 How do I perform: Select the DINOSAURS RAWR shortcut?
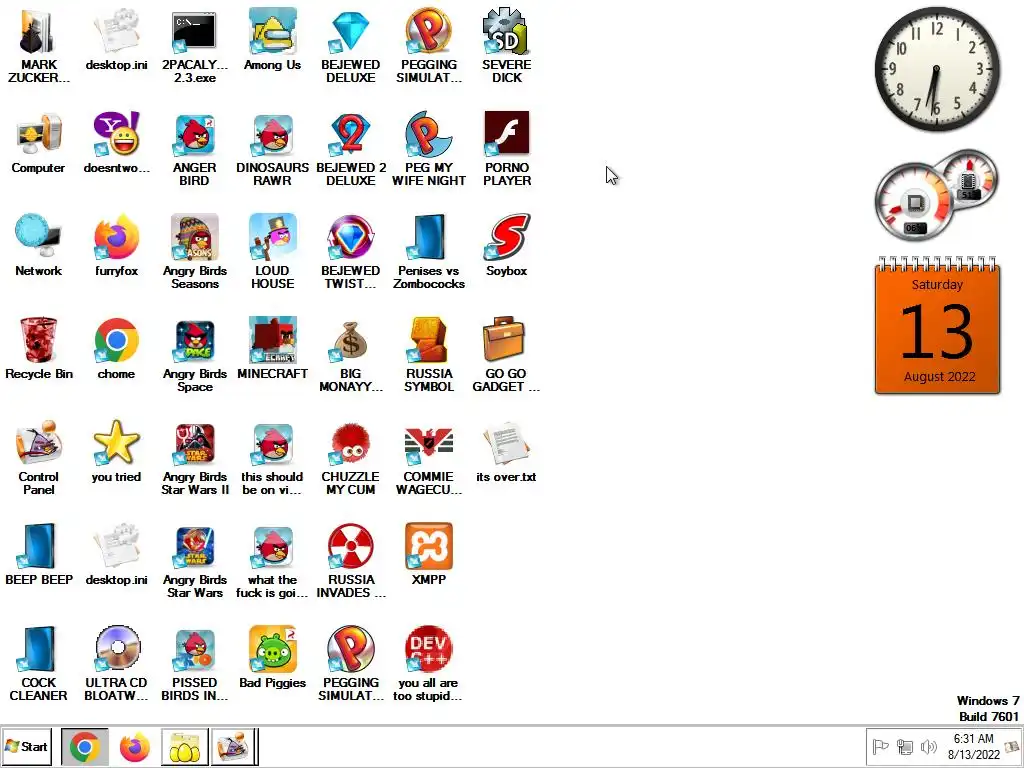tap(272, 149)
